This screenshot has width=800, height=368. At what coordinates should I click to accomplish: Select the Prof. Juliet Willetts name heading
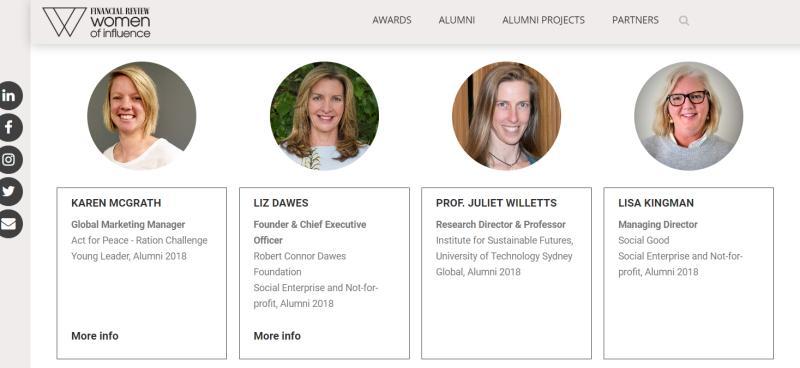tap(496, 203)
